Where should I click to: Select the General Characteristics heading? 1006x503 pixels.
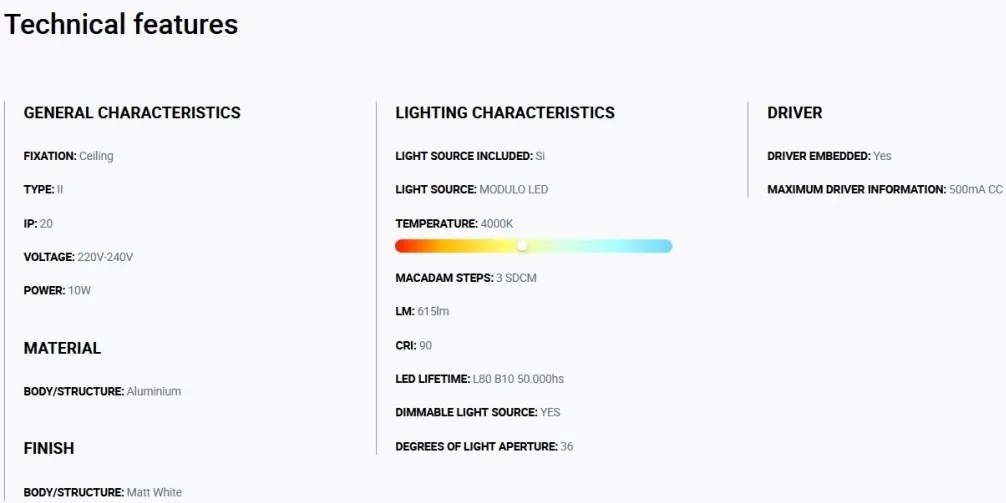pyautogui.click(x=132, y=113)
